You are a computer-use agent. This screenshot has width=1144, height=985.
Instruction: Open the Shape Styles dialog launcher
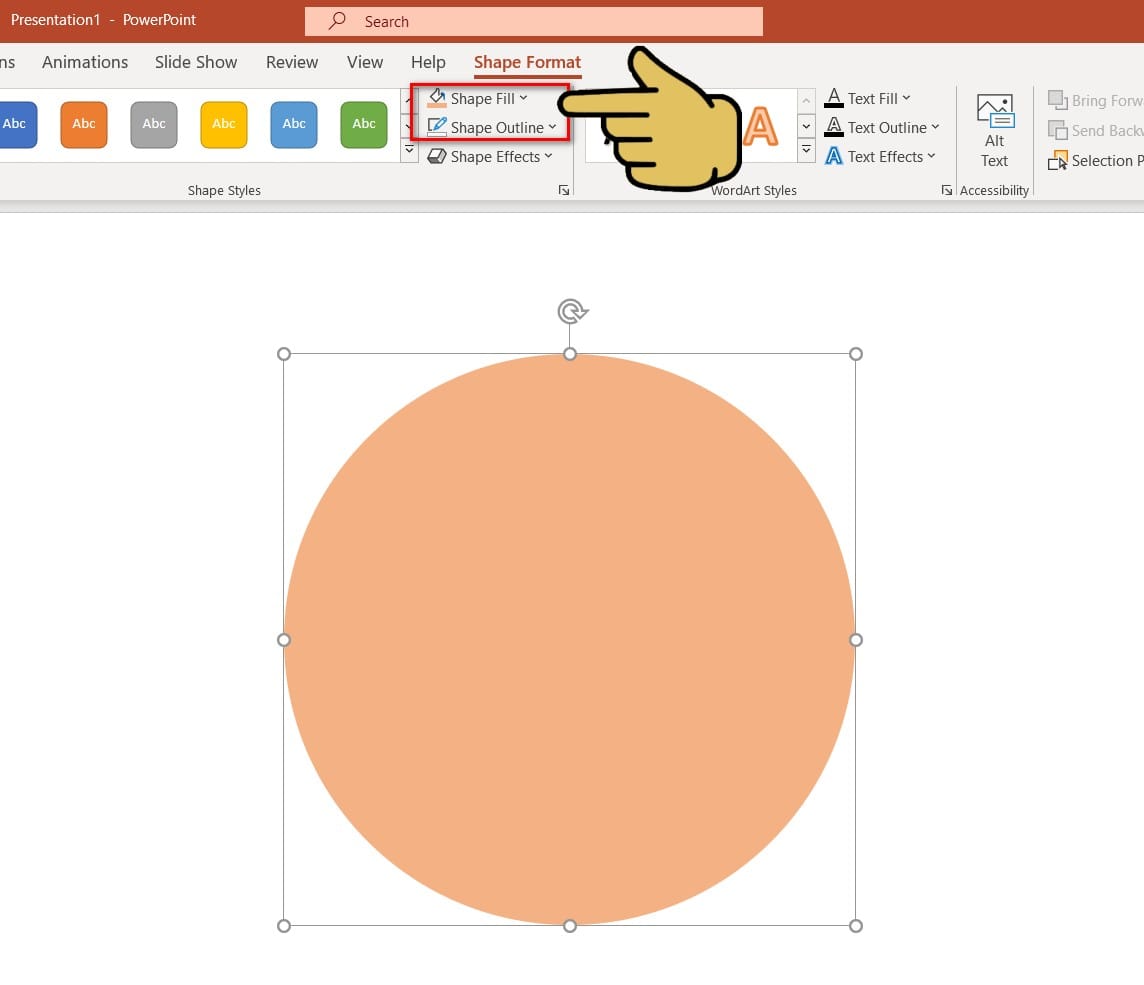point(564,190)
